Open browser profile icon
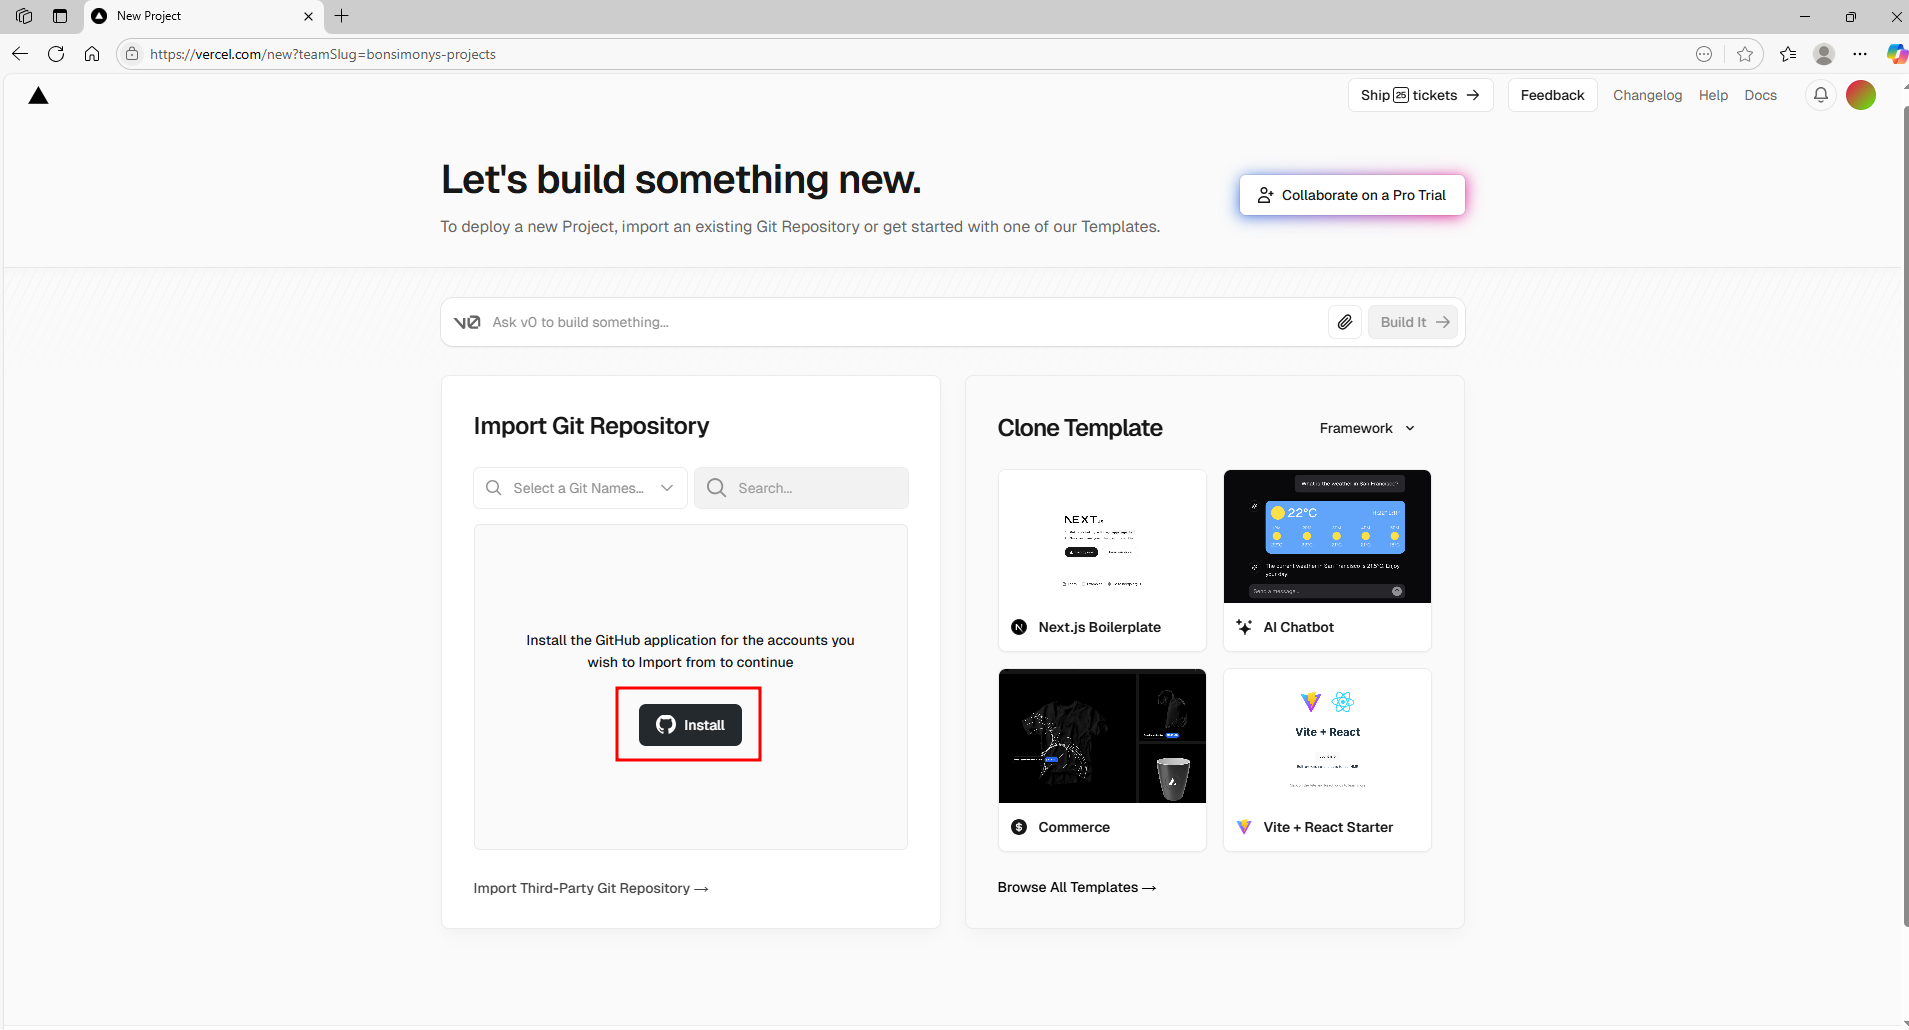The image size is (1909, 1030). [x=1824, y=54]
